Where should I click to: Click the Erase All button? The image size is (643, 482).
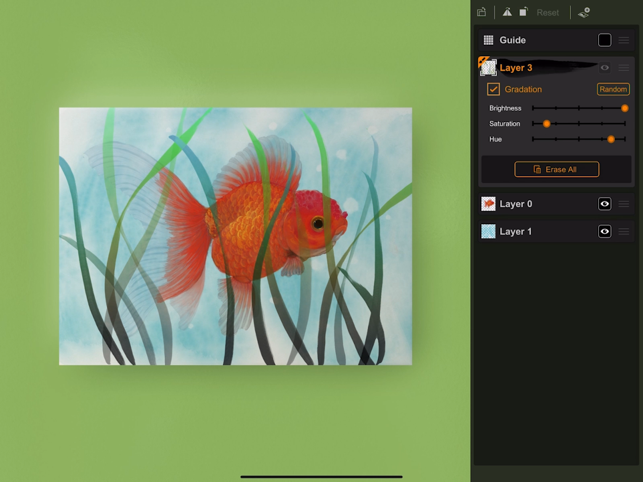[556, 169]
